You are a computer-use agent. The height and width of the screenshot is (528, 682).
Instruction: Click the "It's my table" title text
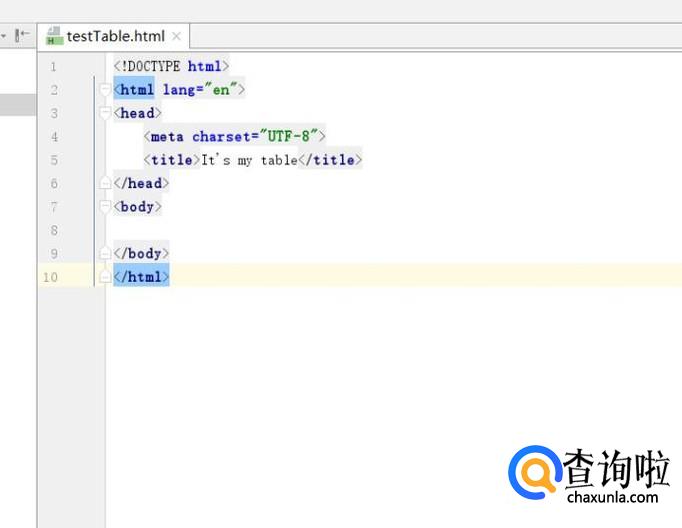coord(250,160)
